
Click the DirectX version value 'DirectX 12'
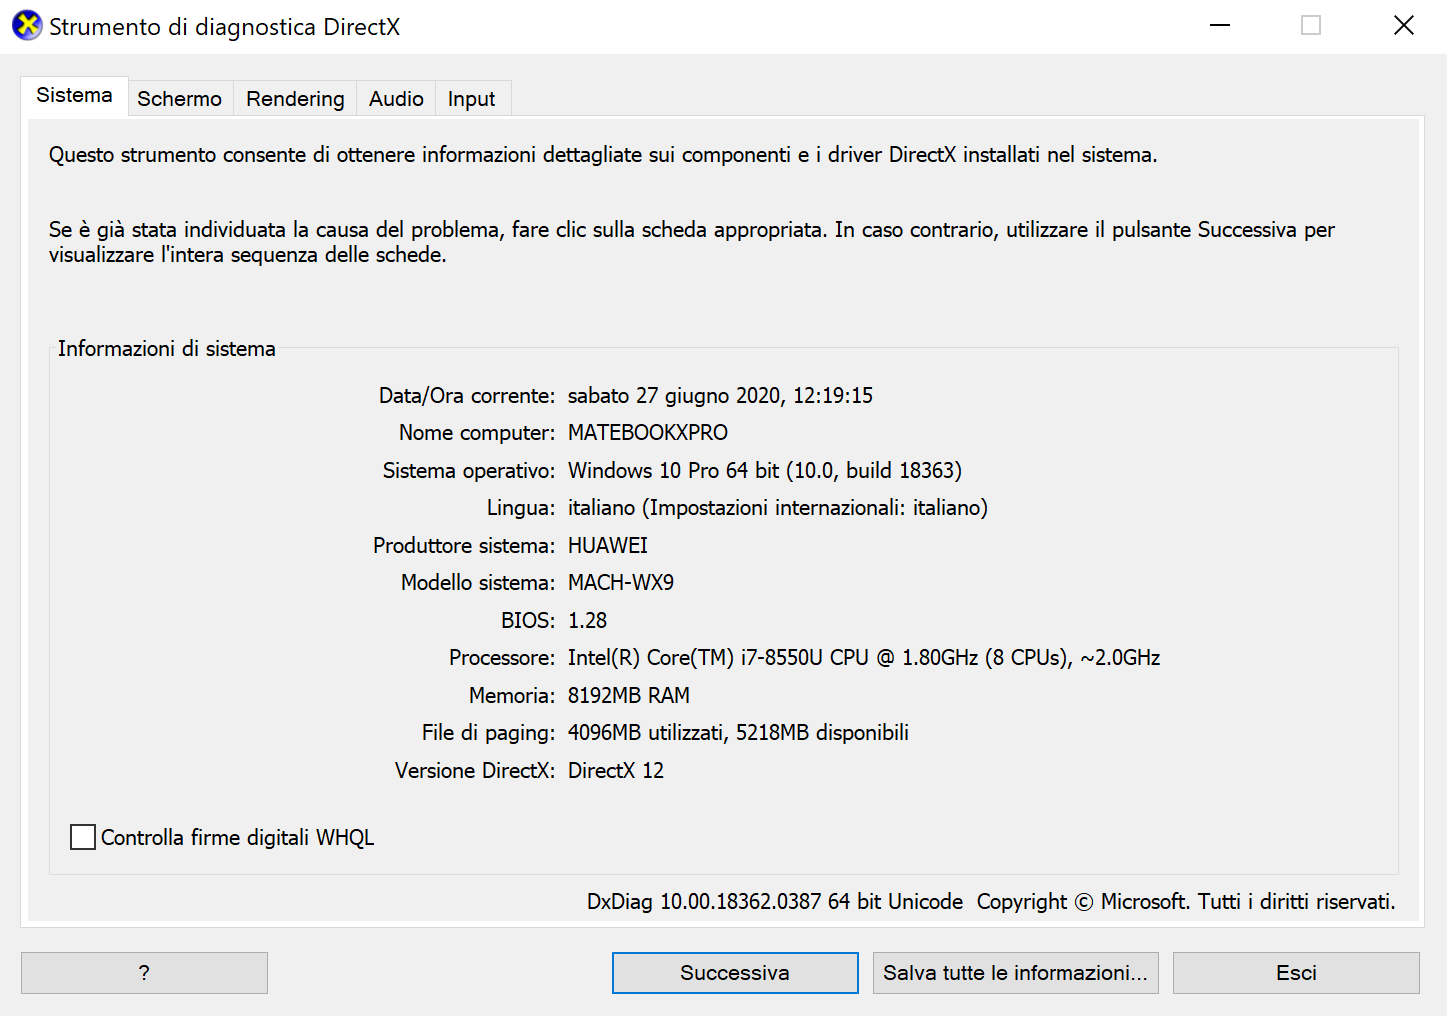[x=616, y=771]
